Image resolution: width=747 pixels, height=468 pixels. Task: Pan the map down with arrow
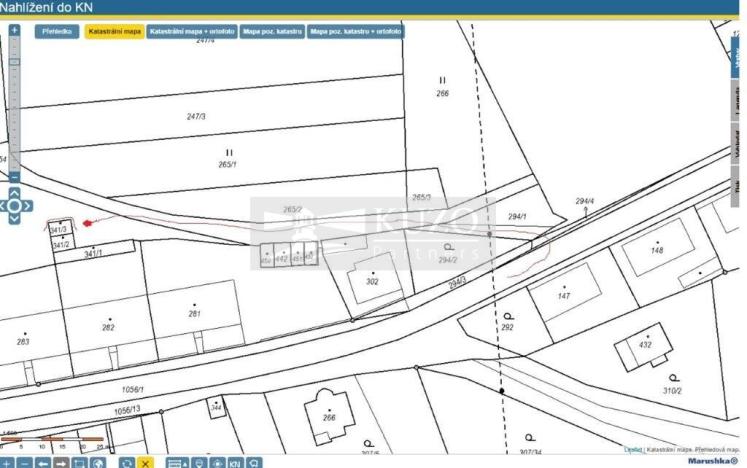14,219
